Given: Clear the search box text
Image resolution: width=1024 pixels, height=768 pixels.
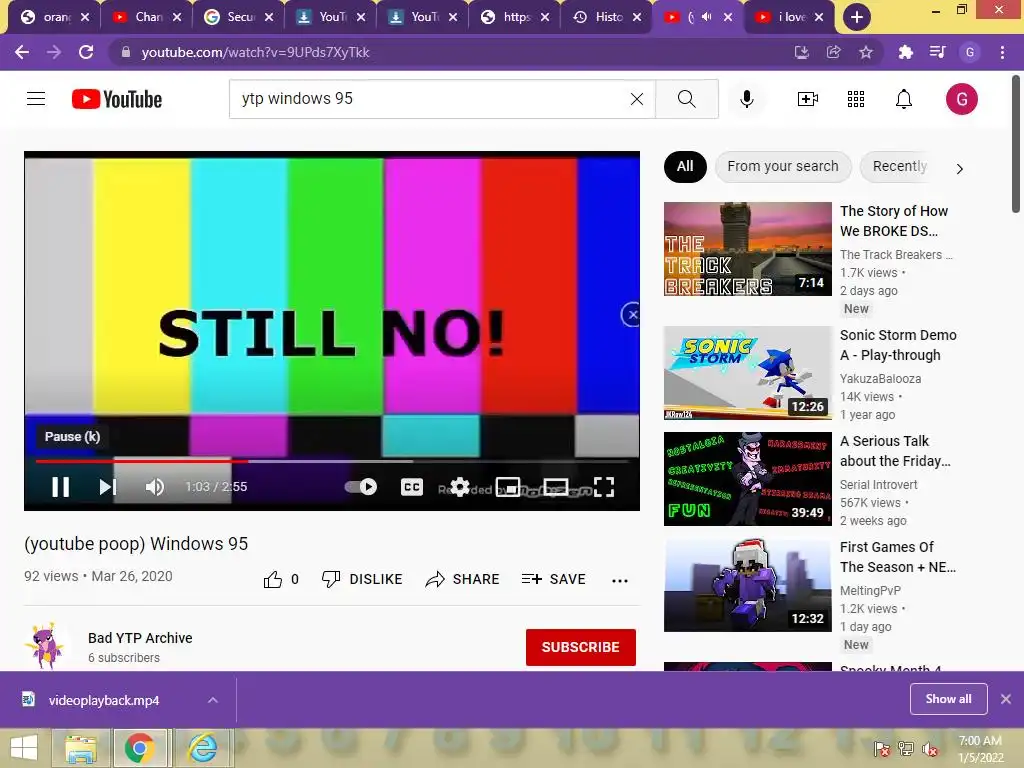Looking at the screenshot, I should [637, 99].
